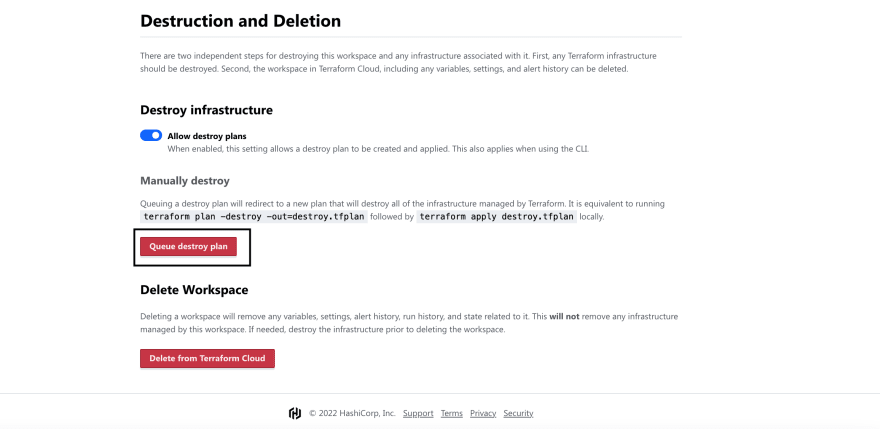Click the intro paragraph about two independent steps
The width and height of the screenshot is (880, 429).
tap(398, 63)
